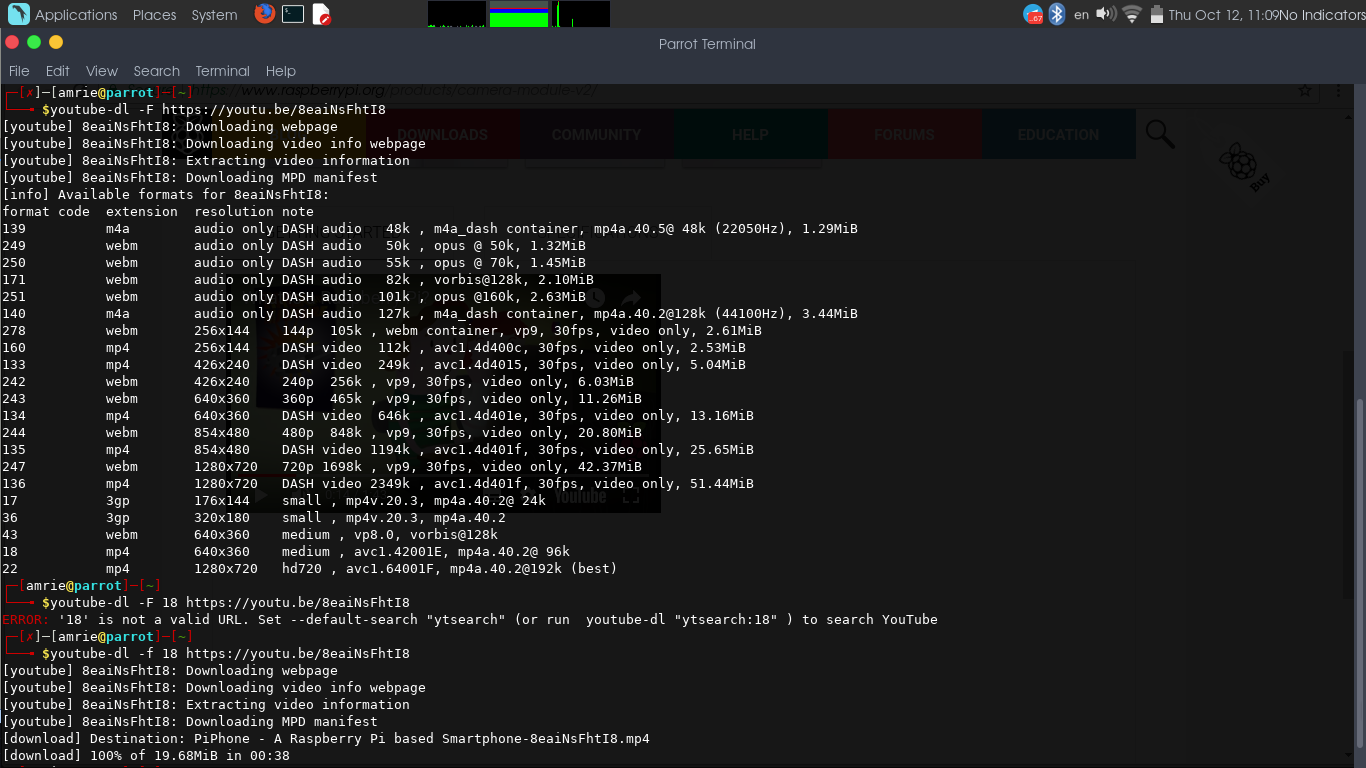Click the format 249 webm row

pos(294,246)
